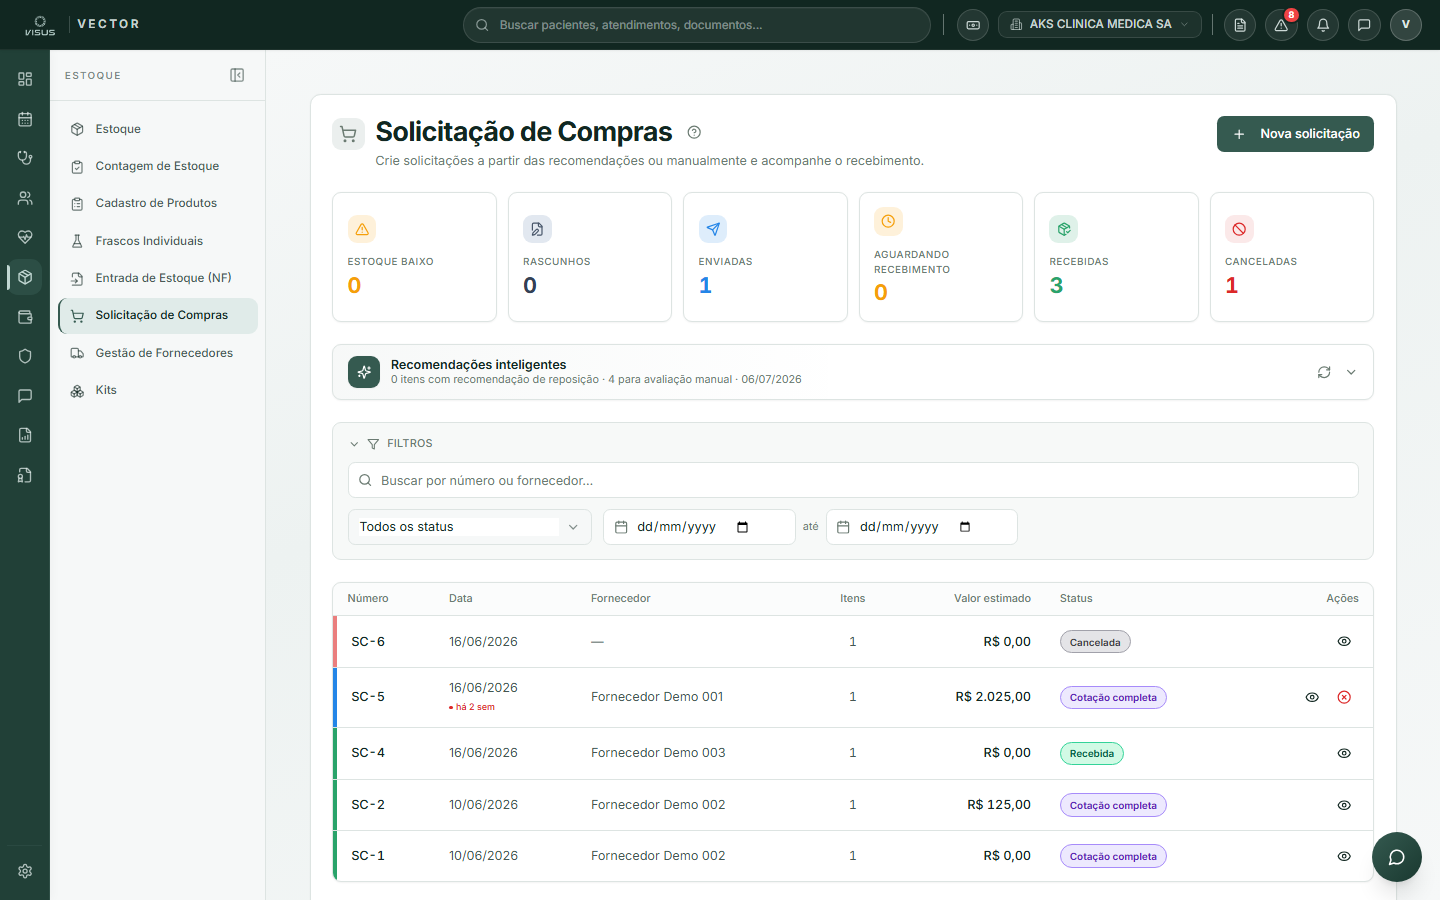Open alerts icon with badge 8
The width and height of the screenshot is (1440, 900).
tap(1281, 25)
